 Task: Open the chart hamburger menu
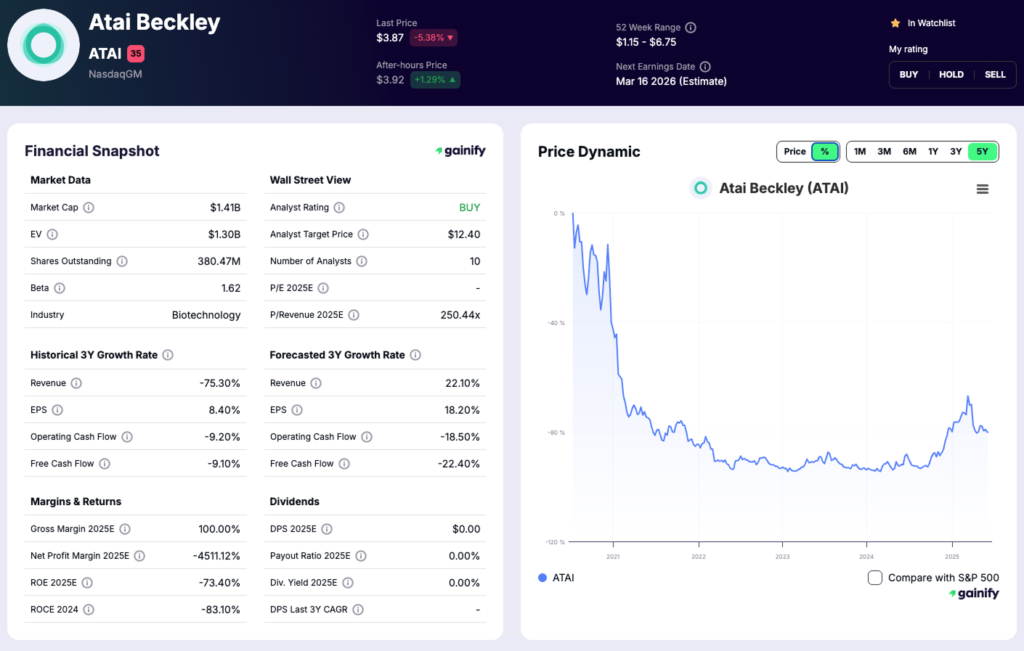pos(982,188)
